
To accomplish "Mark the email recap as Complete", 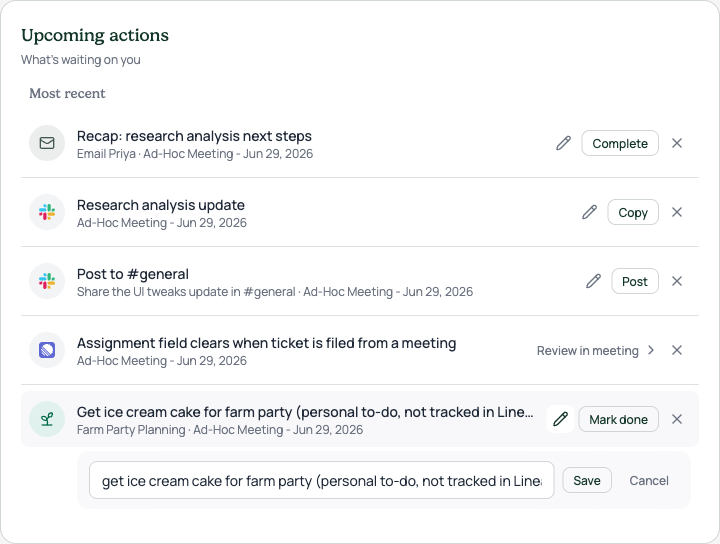I will click(x=620, y=143).
